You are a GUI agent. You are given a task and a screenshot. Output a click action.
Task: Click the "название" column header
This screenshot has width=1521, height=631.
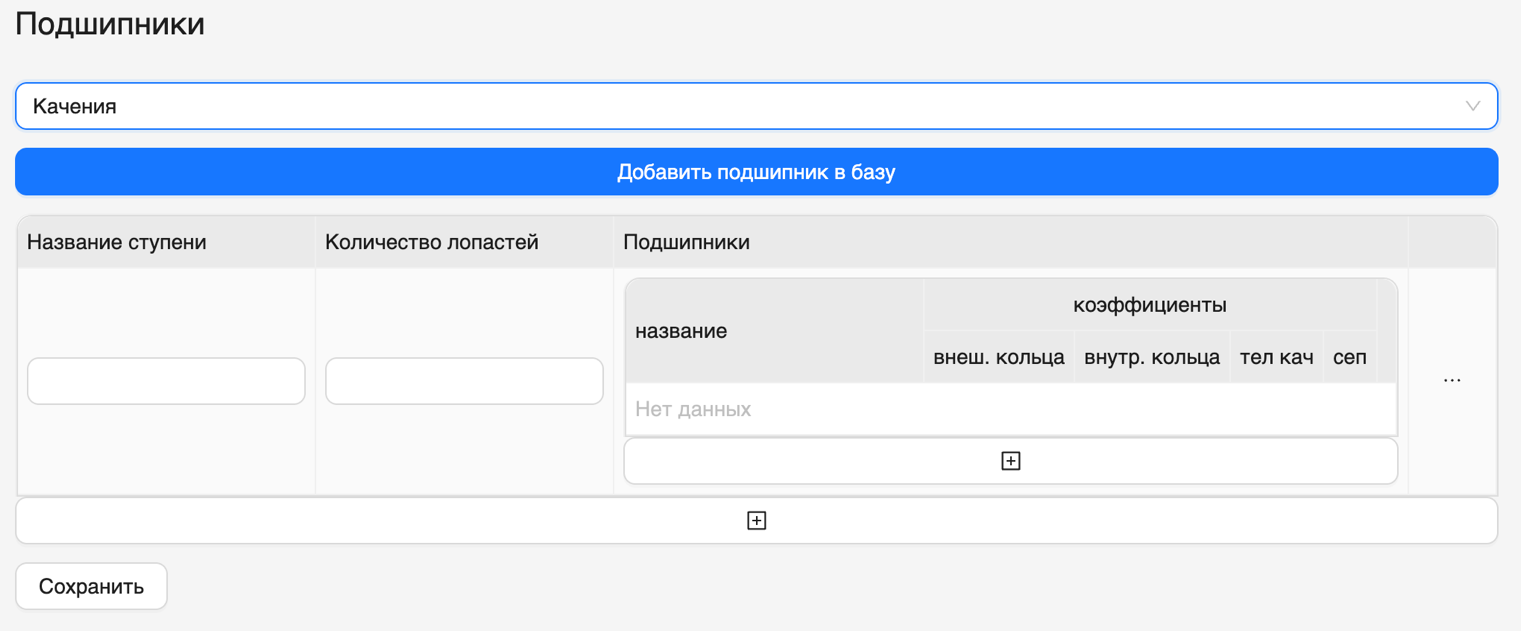[x=680, y=331]
